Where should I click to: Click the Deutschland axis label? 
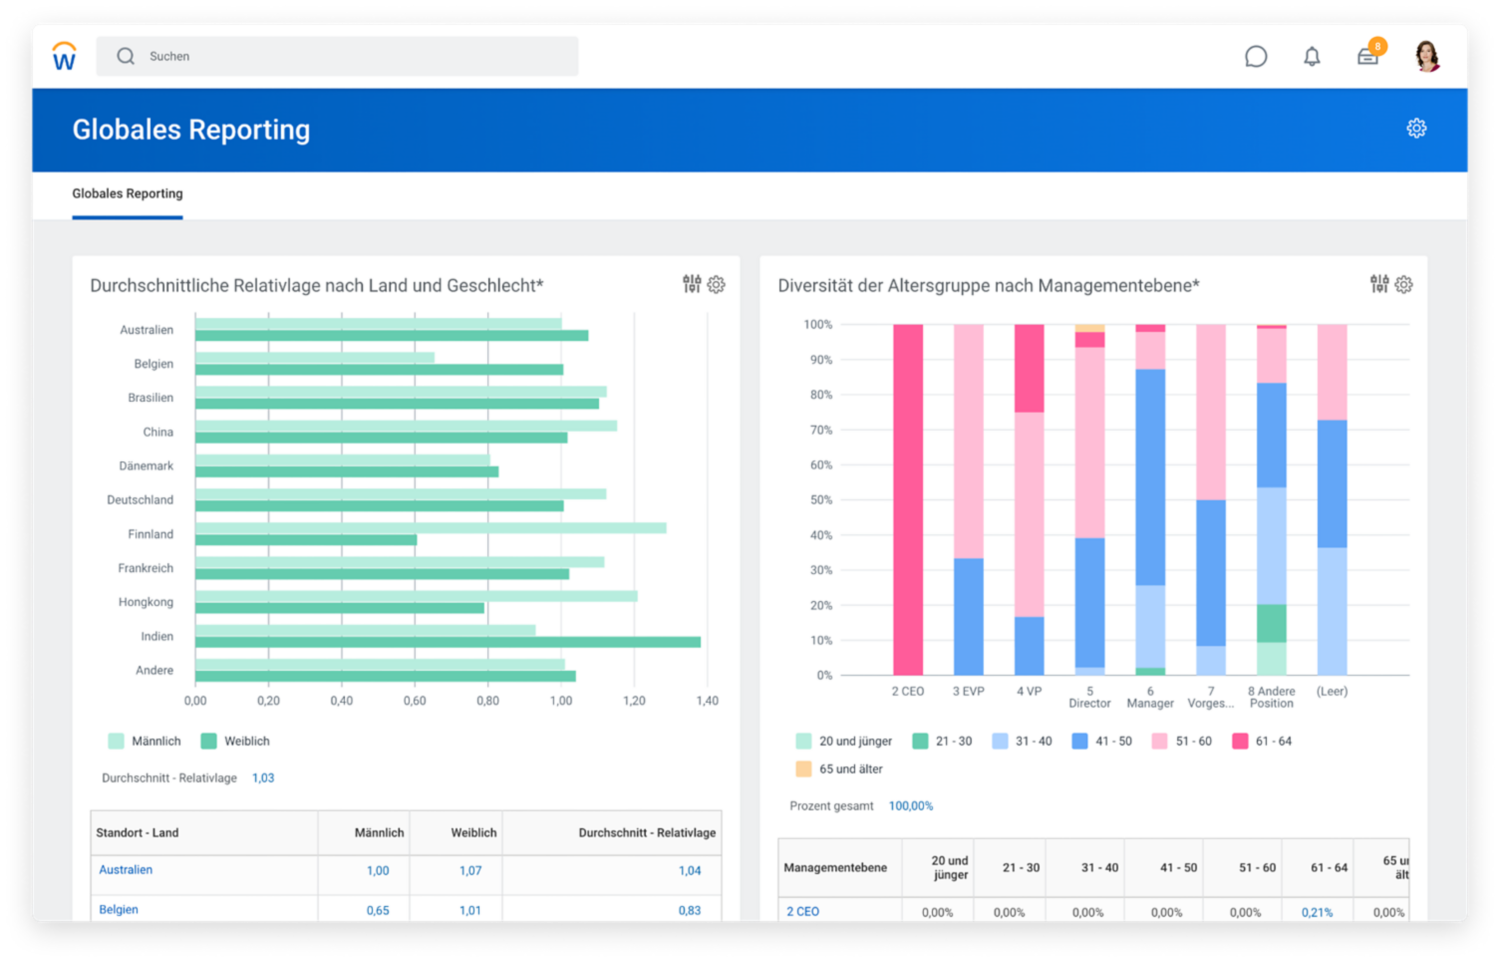tap(140, 500)
